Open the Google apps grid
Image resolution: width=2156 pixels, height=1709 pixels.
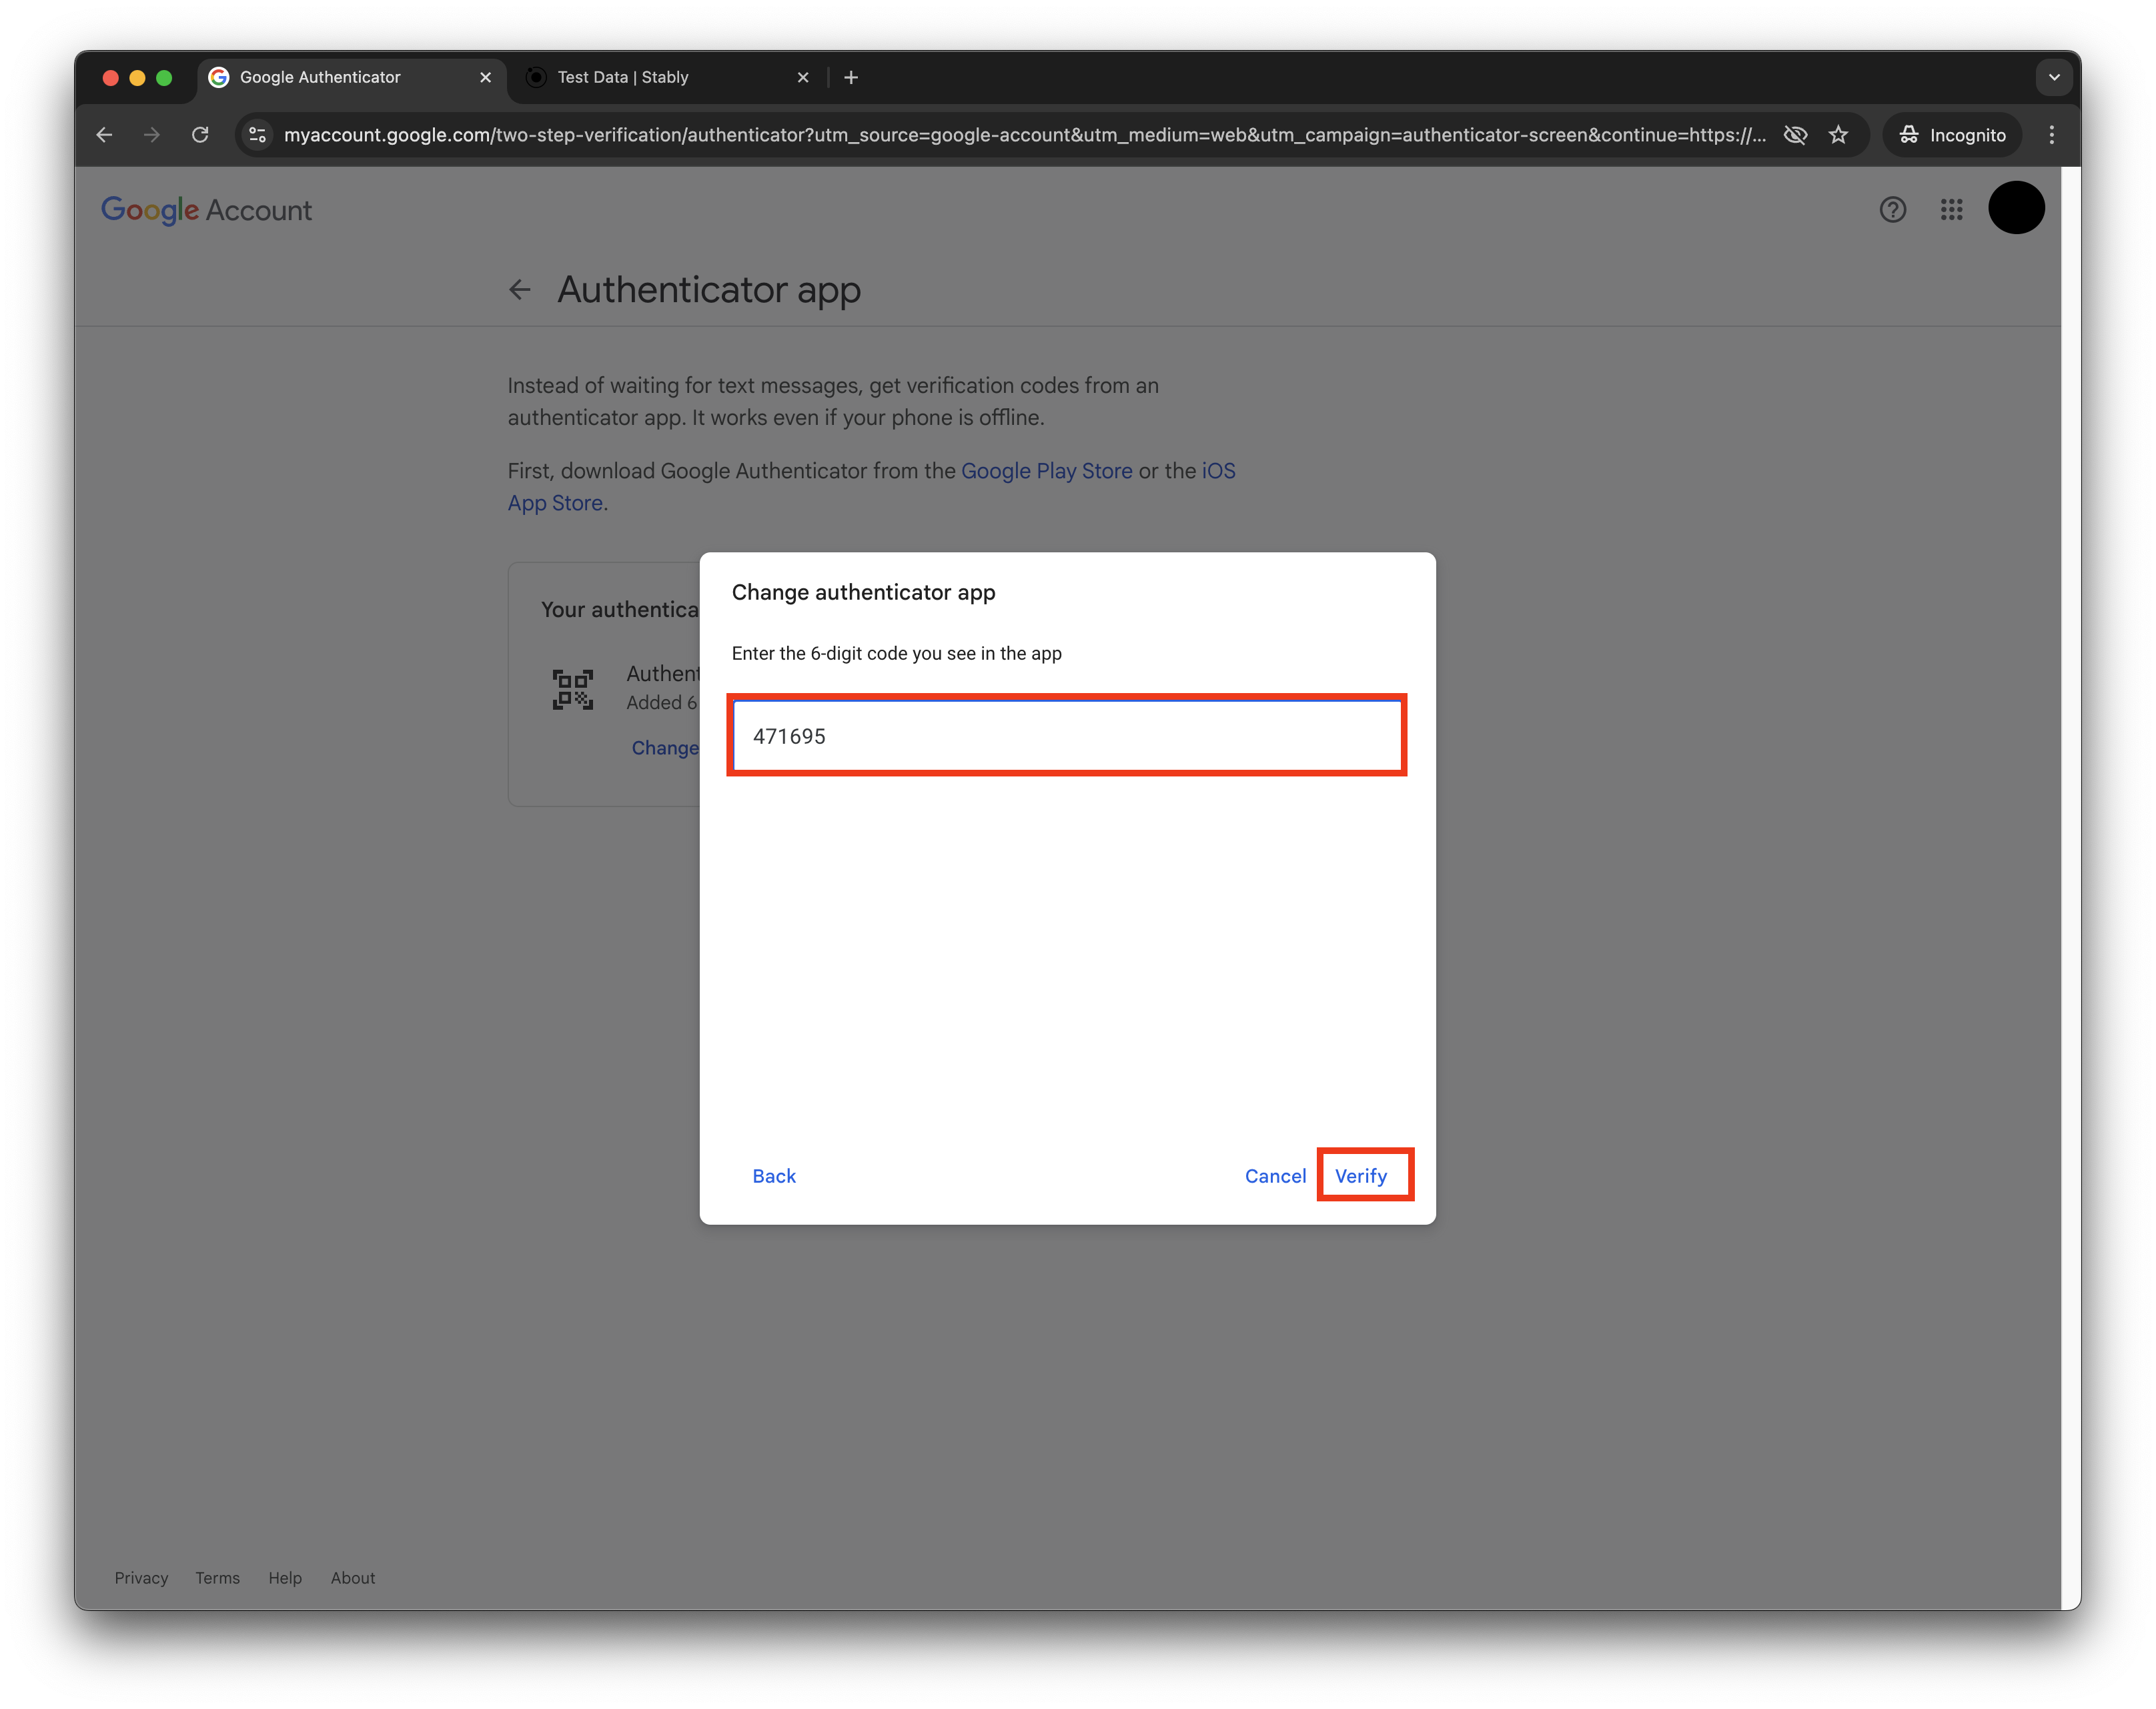pos(1951,209)
